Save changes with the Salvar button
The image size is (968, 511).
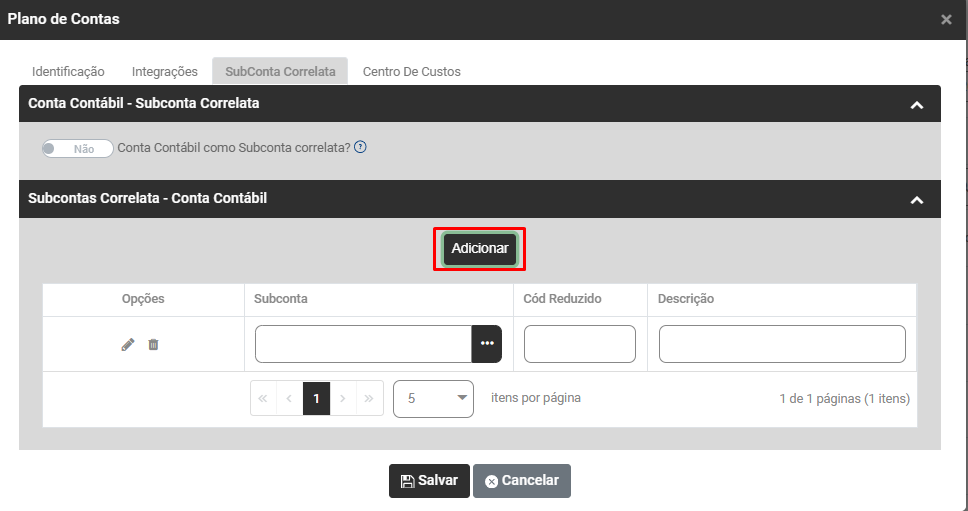point(429,481)
